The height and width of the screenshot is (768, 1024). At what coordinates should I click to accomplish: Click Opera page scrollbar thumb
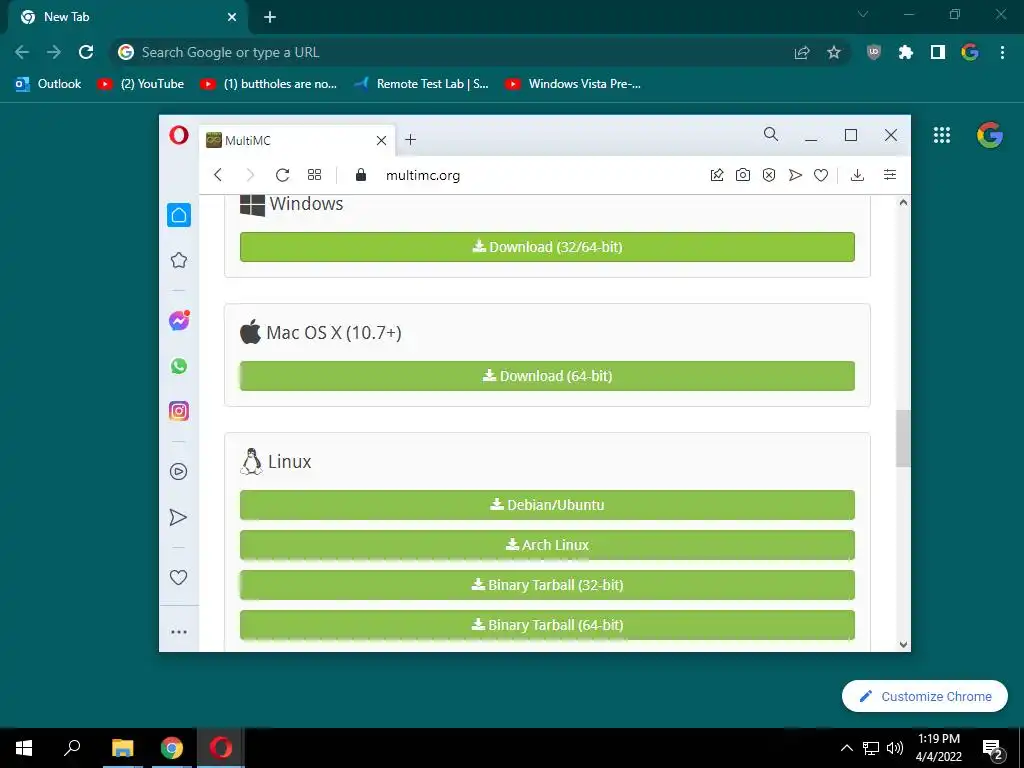[x=903, y=438]
